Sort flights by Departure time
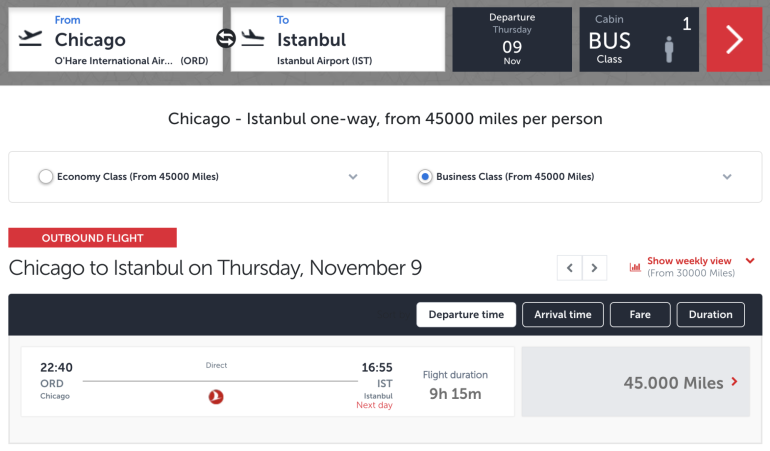The image size is (770, 451). pos(466,315)
